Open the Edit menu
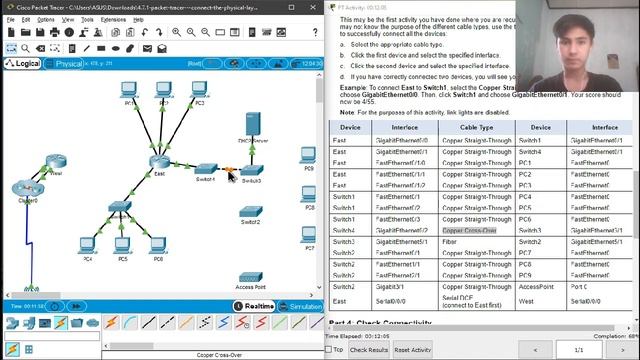The height and width of the screenshot is (360, 640). [26, 20]
